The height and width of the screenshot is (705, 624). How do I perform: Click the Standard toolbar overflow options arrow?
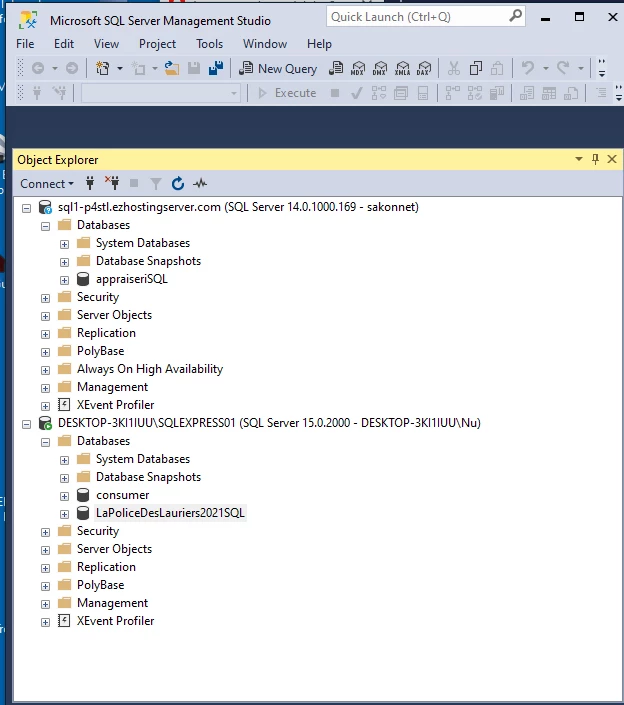tap(602, 68)
